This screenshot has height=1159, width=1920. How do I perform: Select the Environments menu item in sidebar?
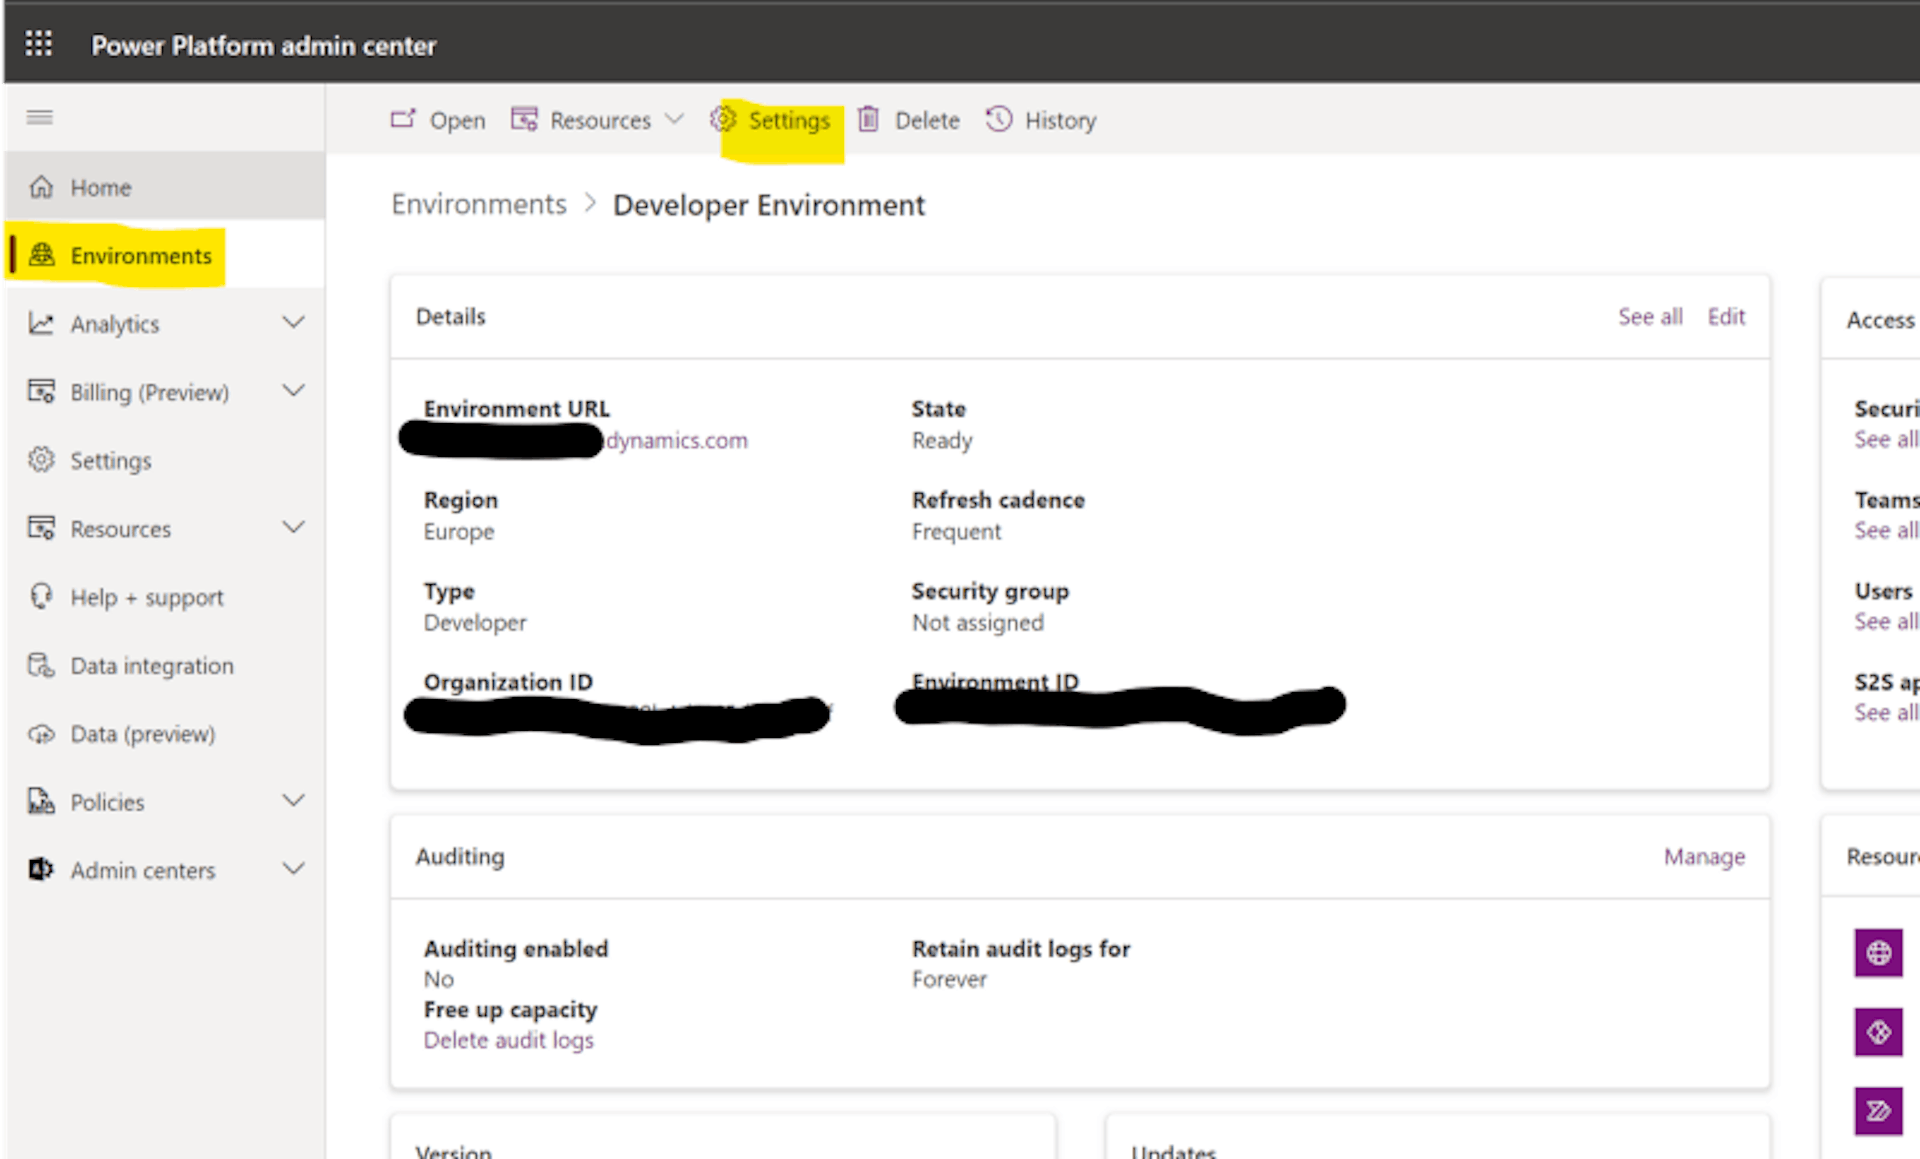[x=140, y=255]
